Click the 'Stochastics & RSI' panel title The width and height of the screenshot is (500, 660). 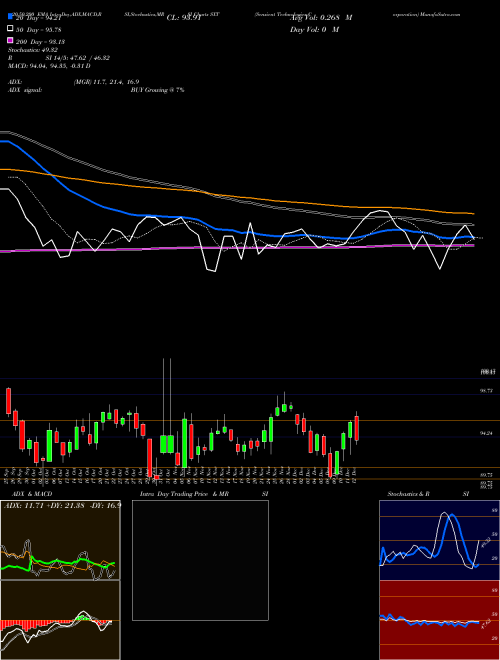pyautogui.click(x=428, y=494)
